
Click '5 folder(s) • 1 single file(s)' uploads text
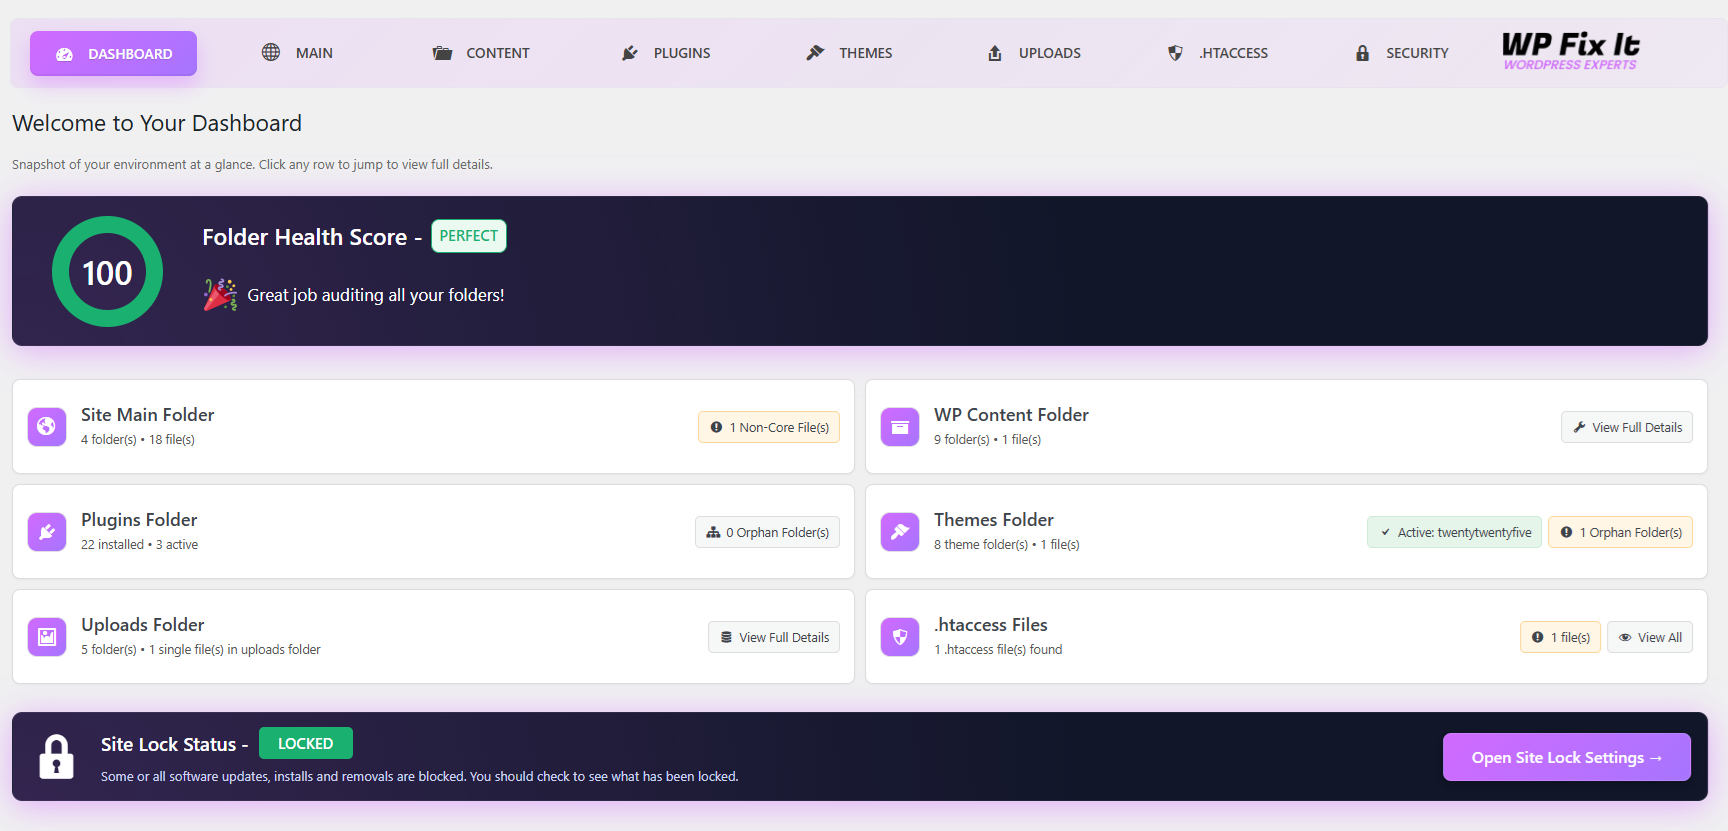coord(201,650)
